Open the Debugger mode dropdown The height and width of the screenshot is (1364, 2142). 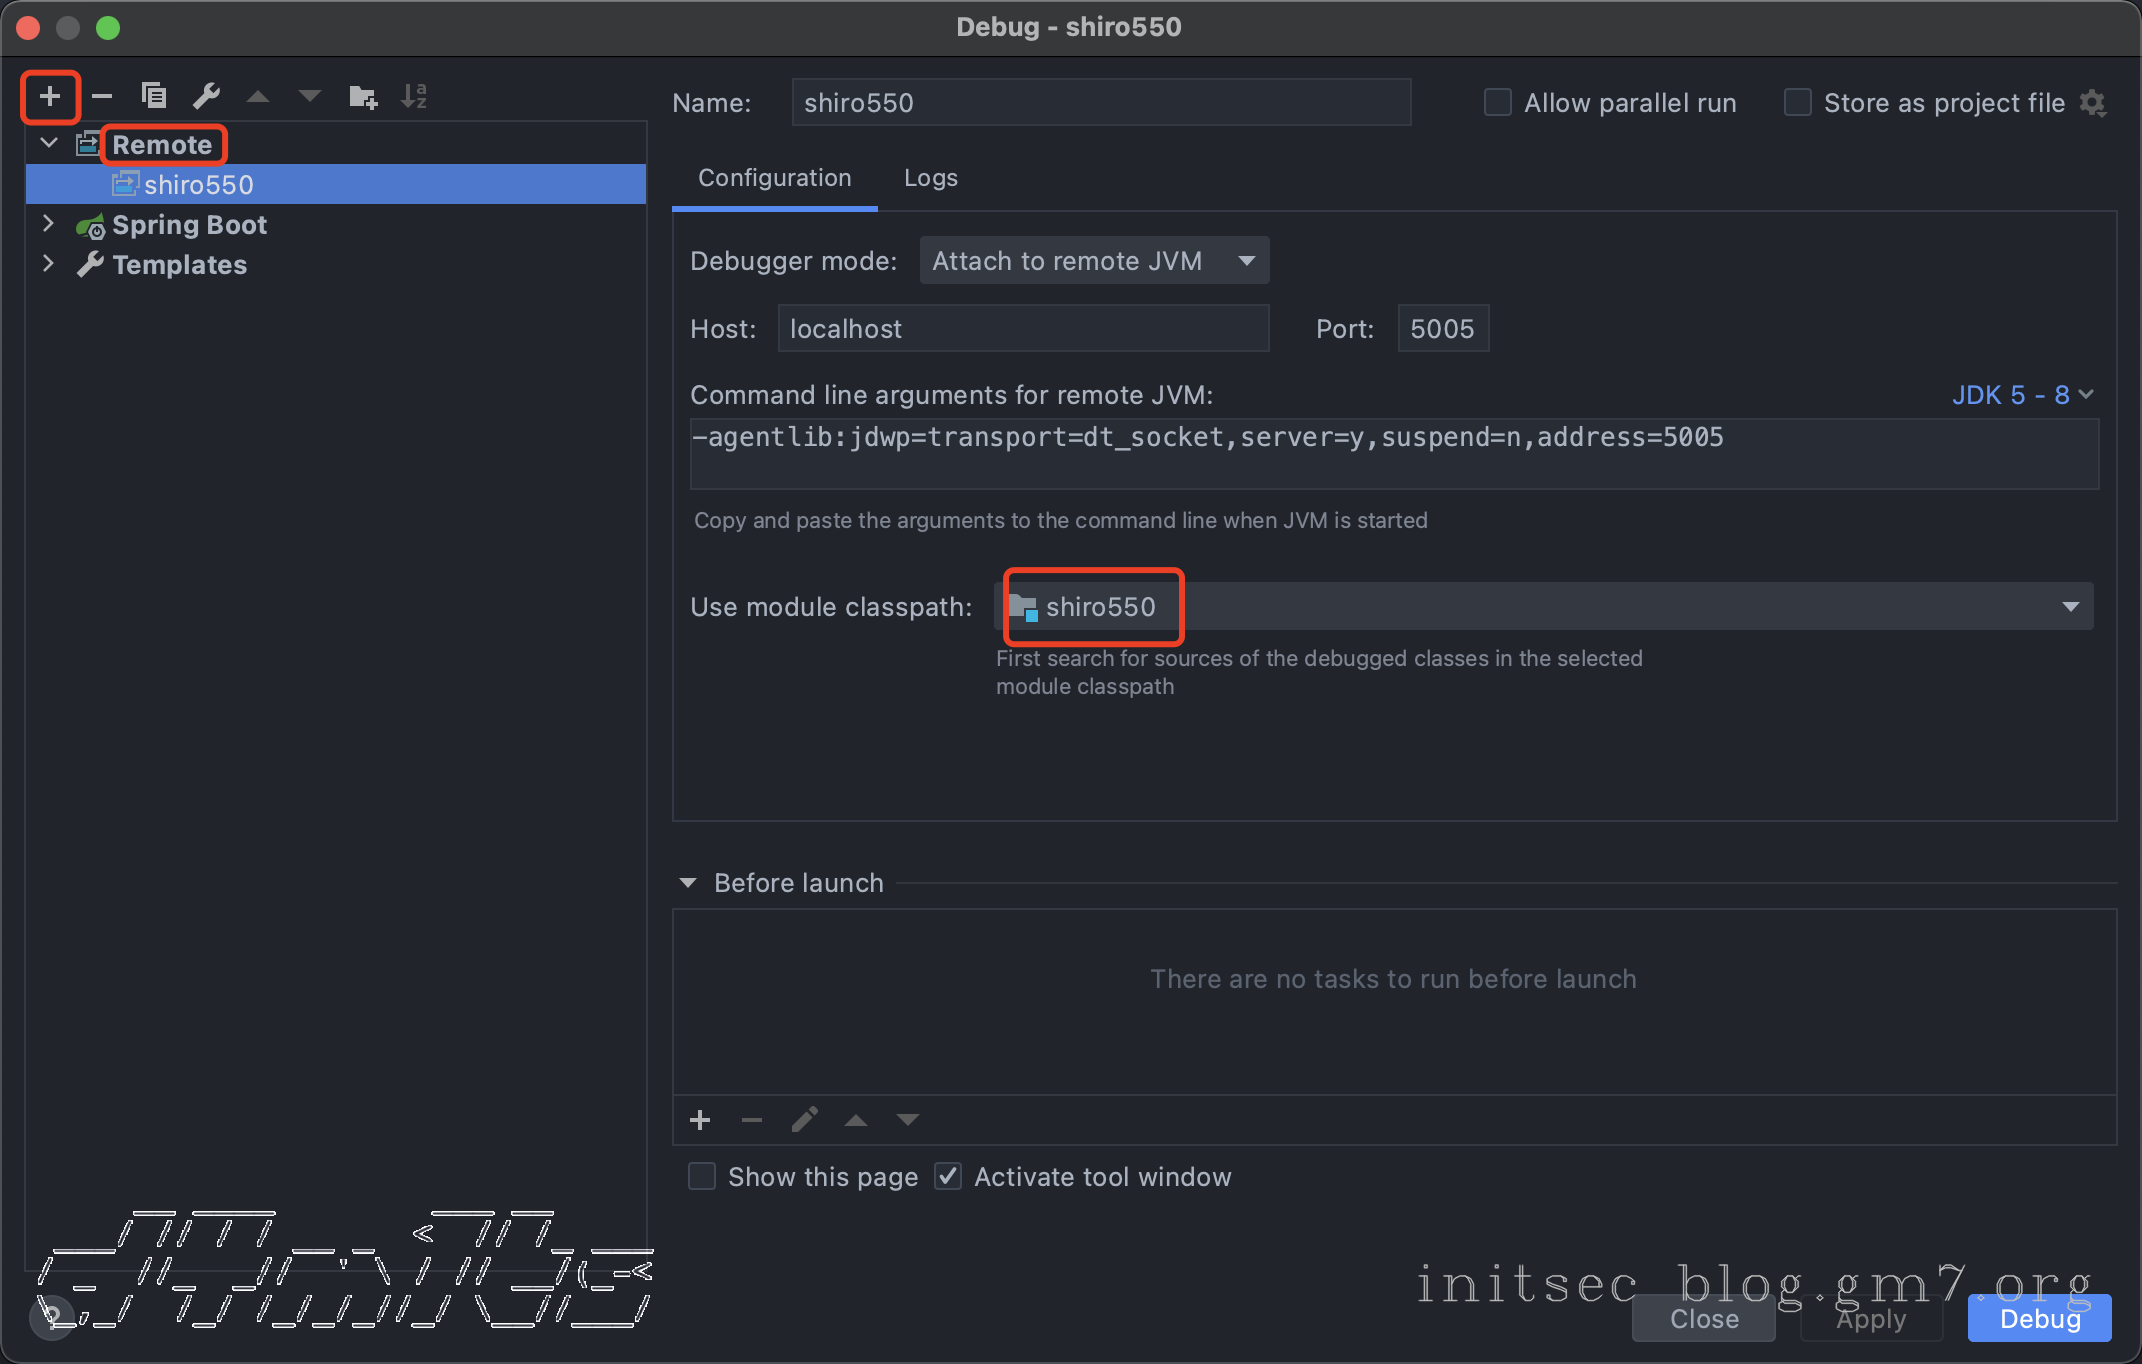click(1094, 261)
